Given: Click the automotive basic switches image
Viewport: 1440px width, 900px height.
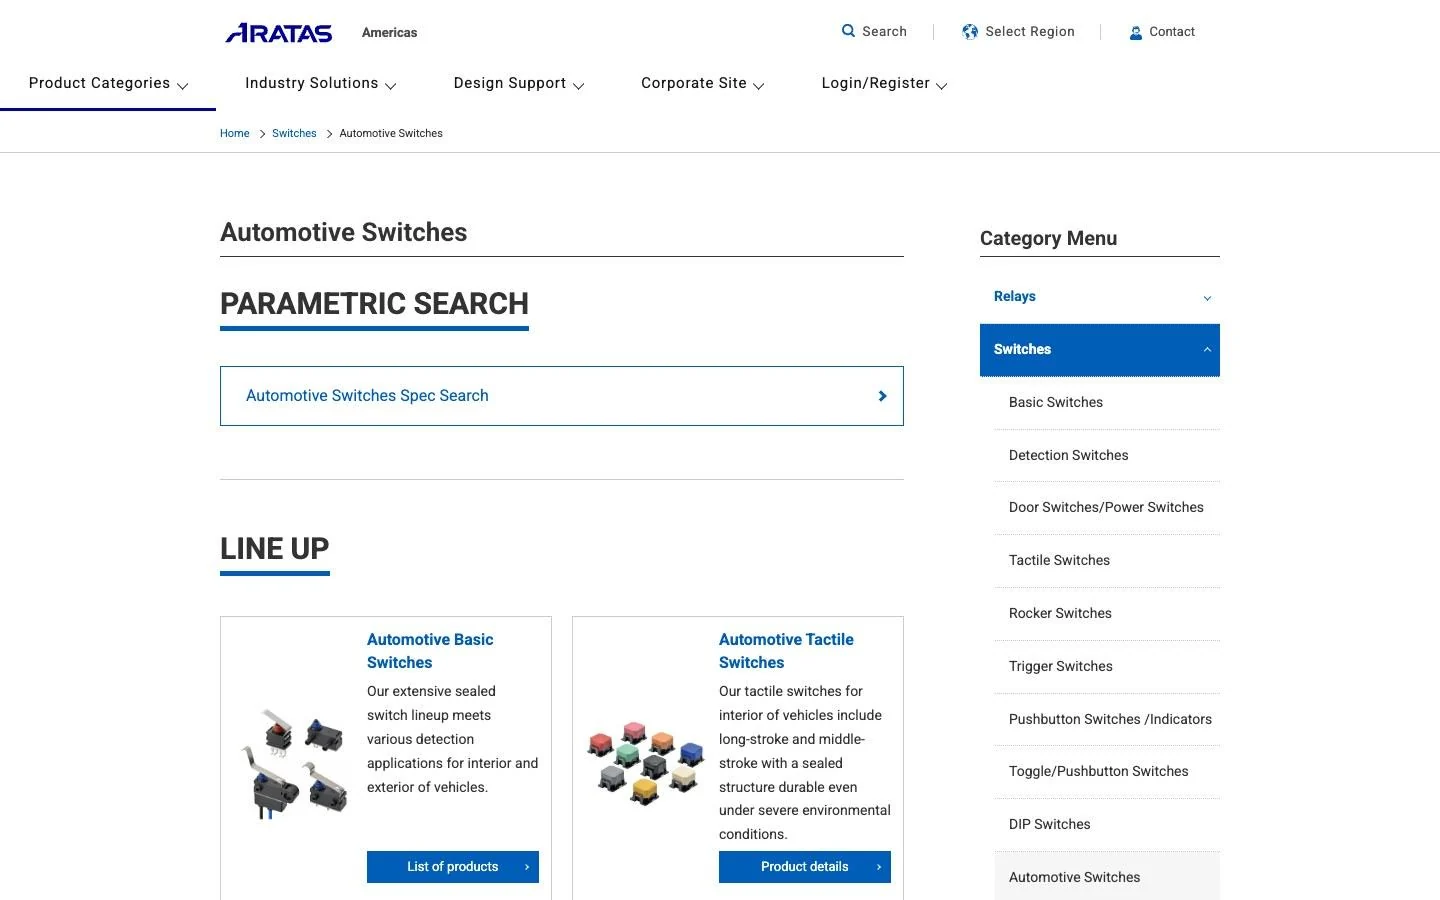Looking at the screenshot, I should tap(294, 763).
